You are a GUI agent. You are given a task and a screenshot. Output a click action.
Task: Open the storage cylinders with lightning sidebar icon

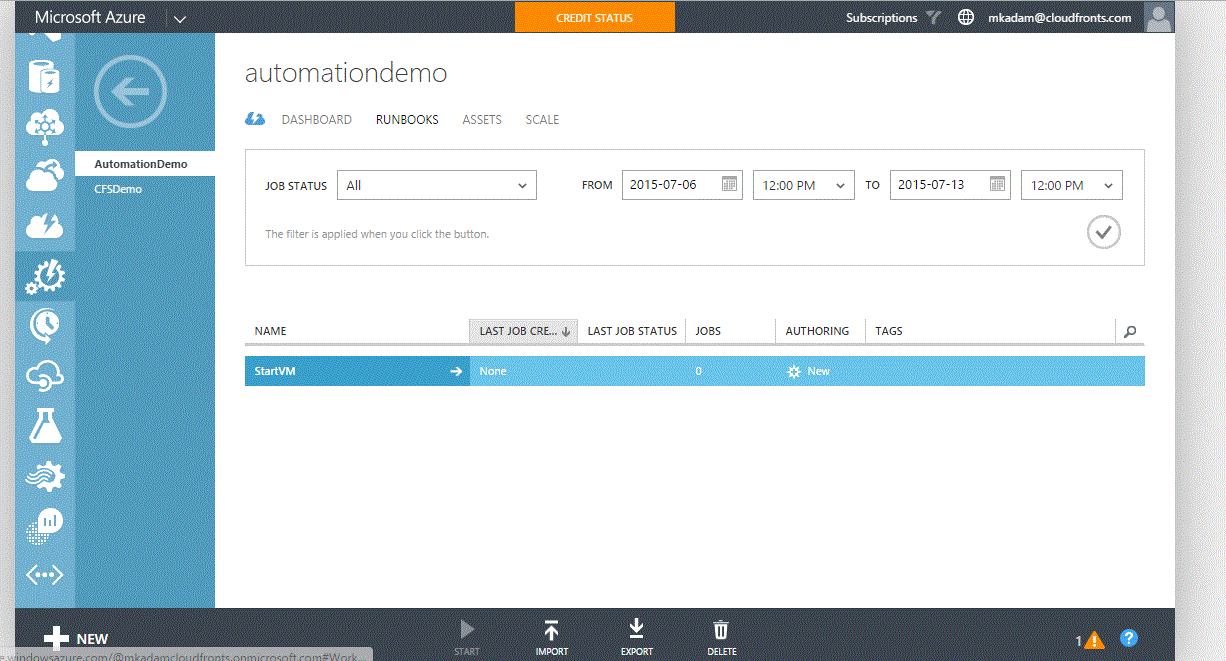point(44,78)
